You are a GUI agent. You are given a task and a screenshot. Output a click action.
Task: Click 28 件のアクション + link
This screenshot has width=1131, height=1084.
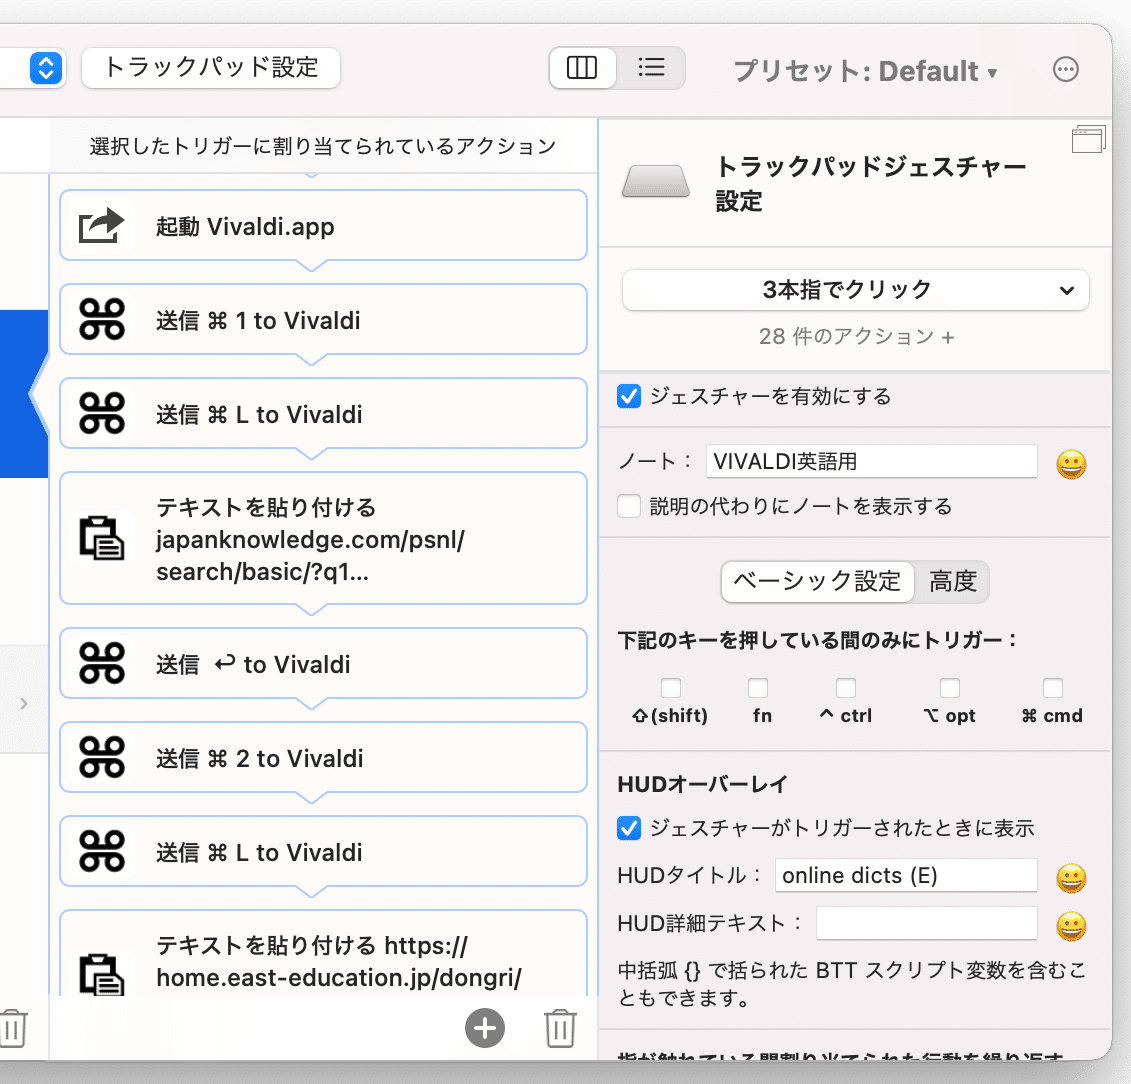point(856,336)
